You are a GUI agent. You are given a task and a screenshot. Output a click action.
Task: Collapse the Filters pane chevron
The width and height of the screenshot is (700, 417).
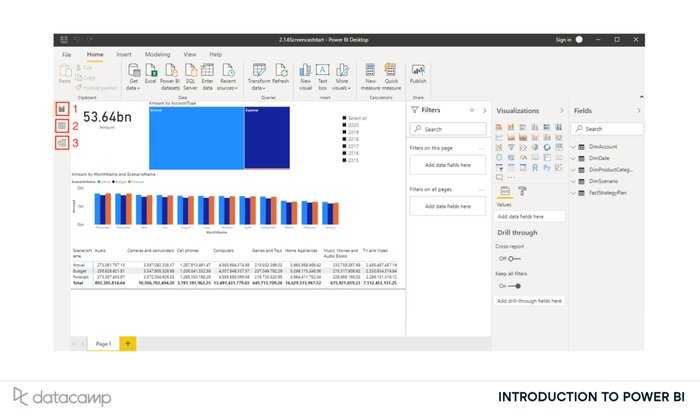click(x=484, y=110)
